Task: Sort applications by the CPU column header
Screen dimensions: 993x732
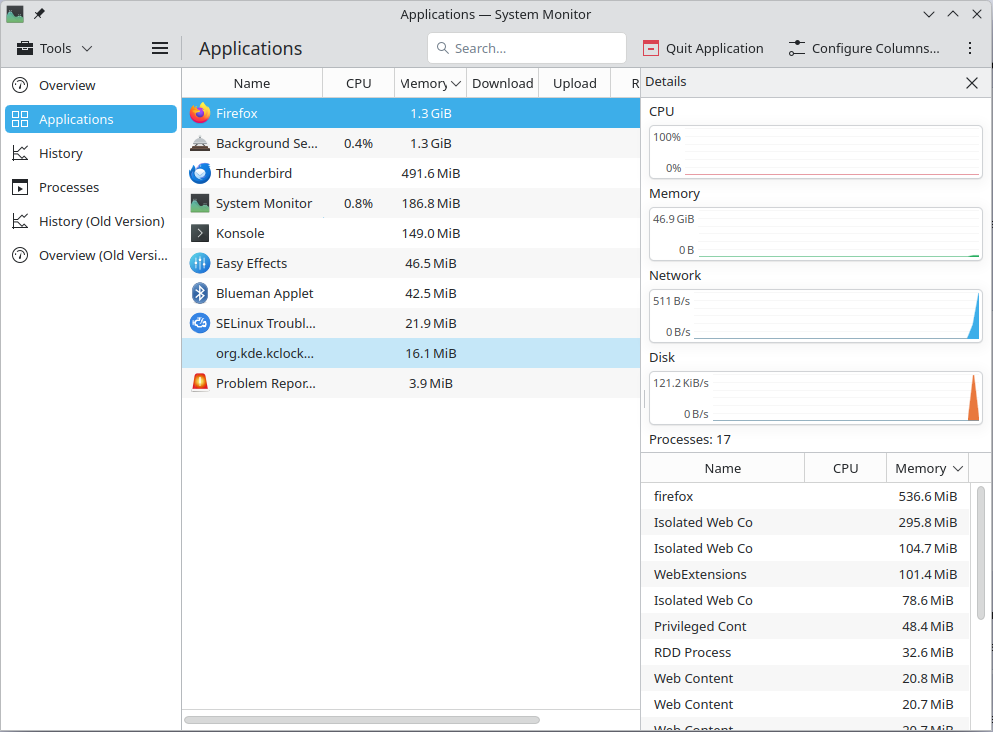Action: pyautogui.click(x=358, y=84)
